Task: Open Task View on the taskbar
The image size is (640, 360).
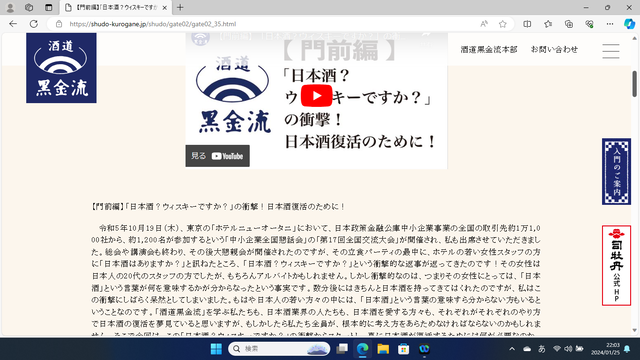Action: pyautogui.click(x=342, y=349)
